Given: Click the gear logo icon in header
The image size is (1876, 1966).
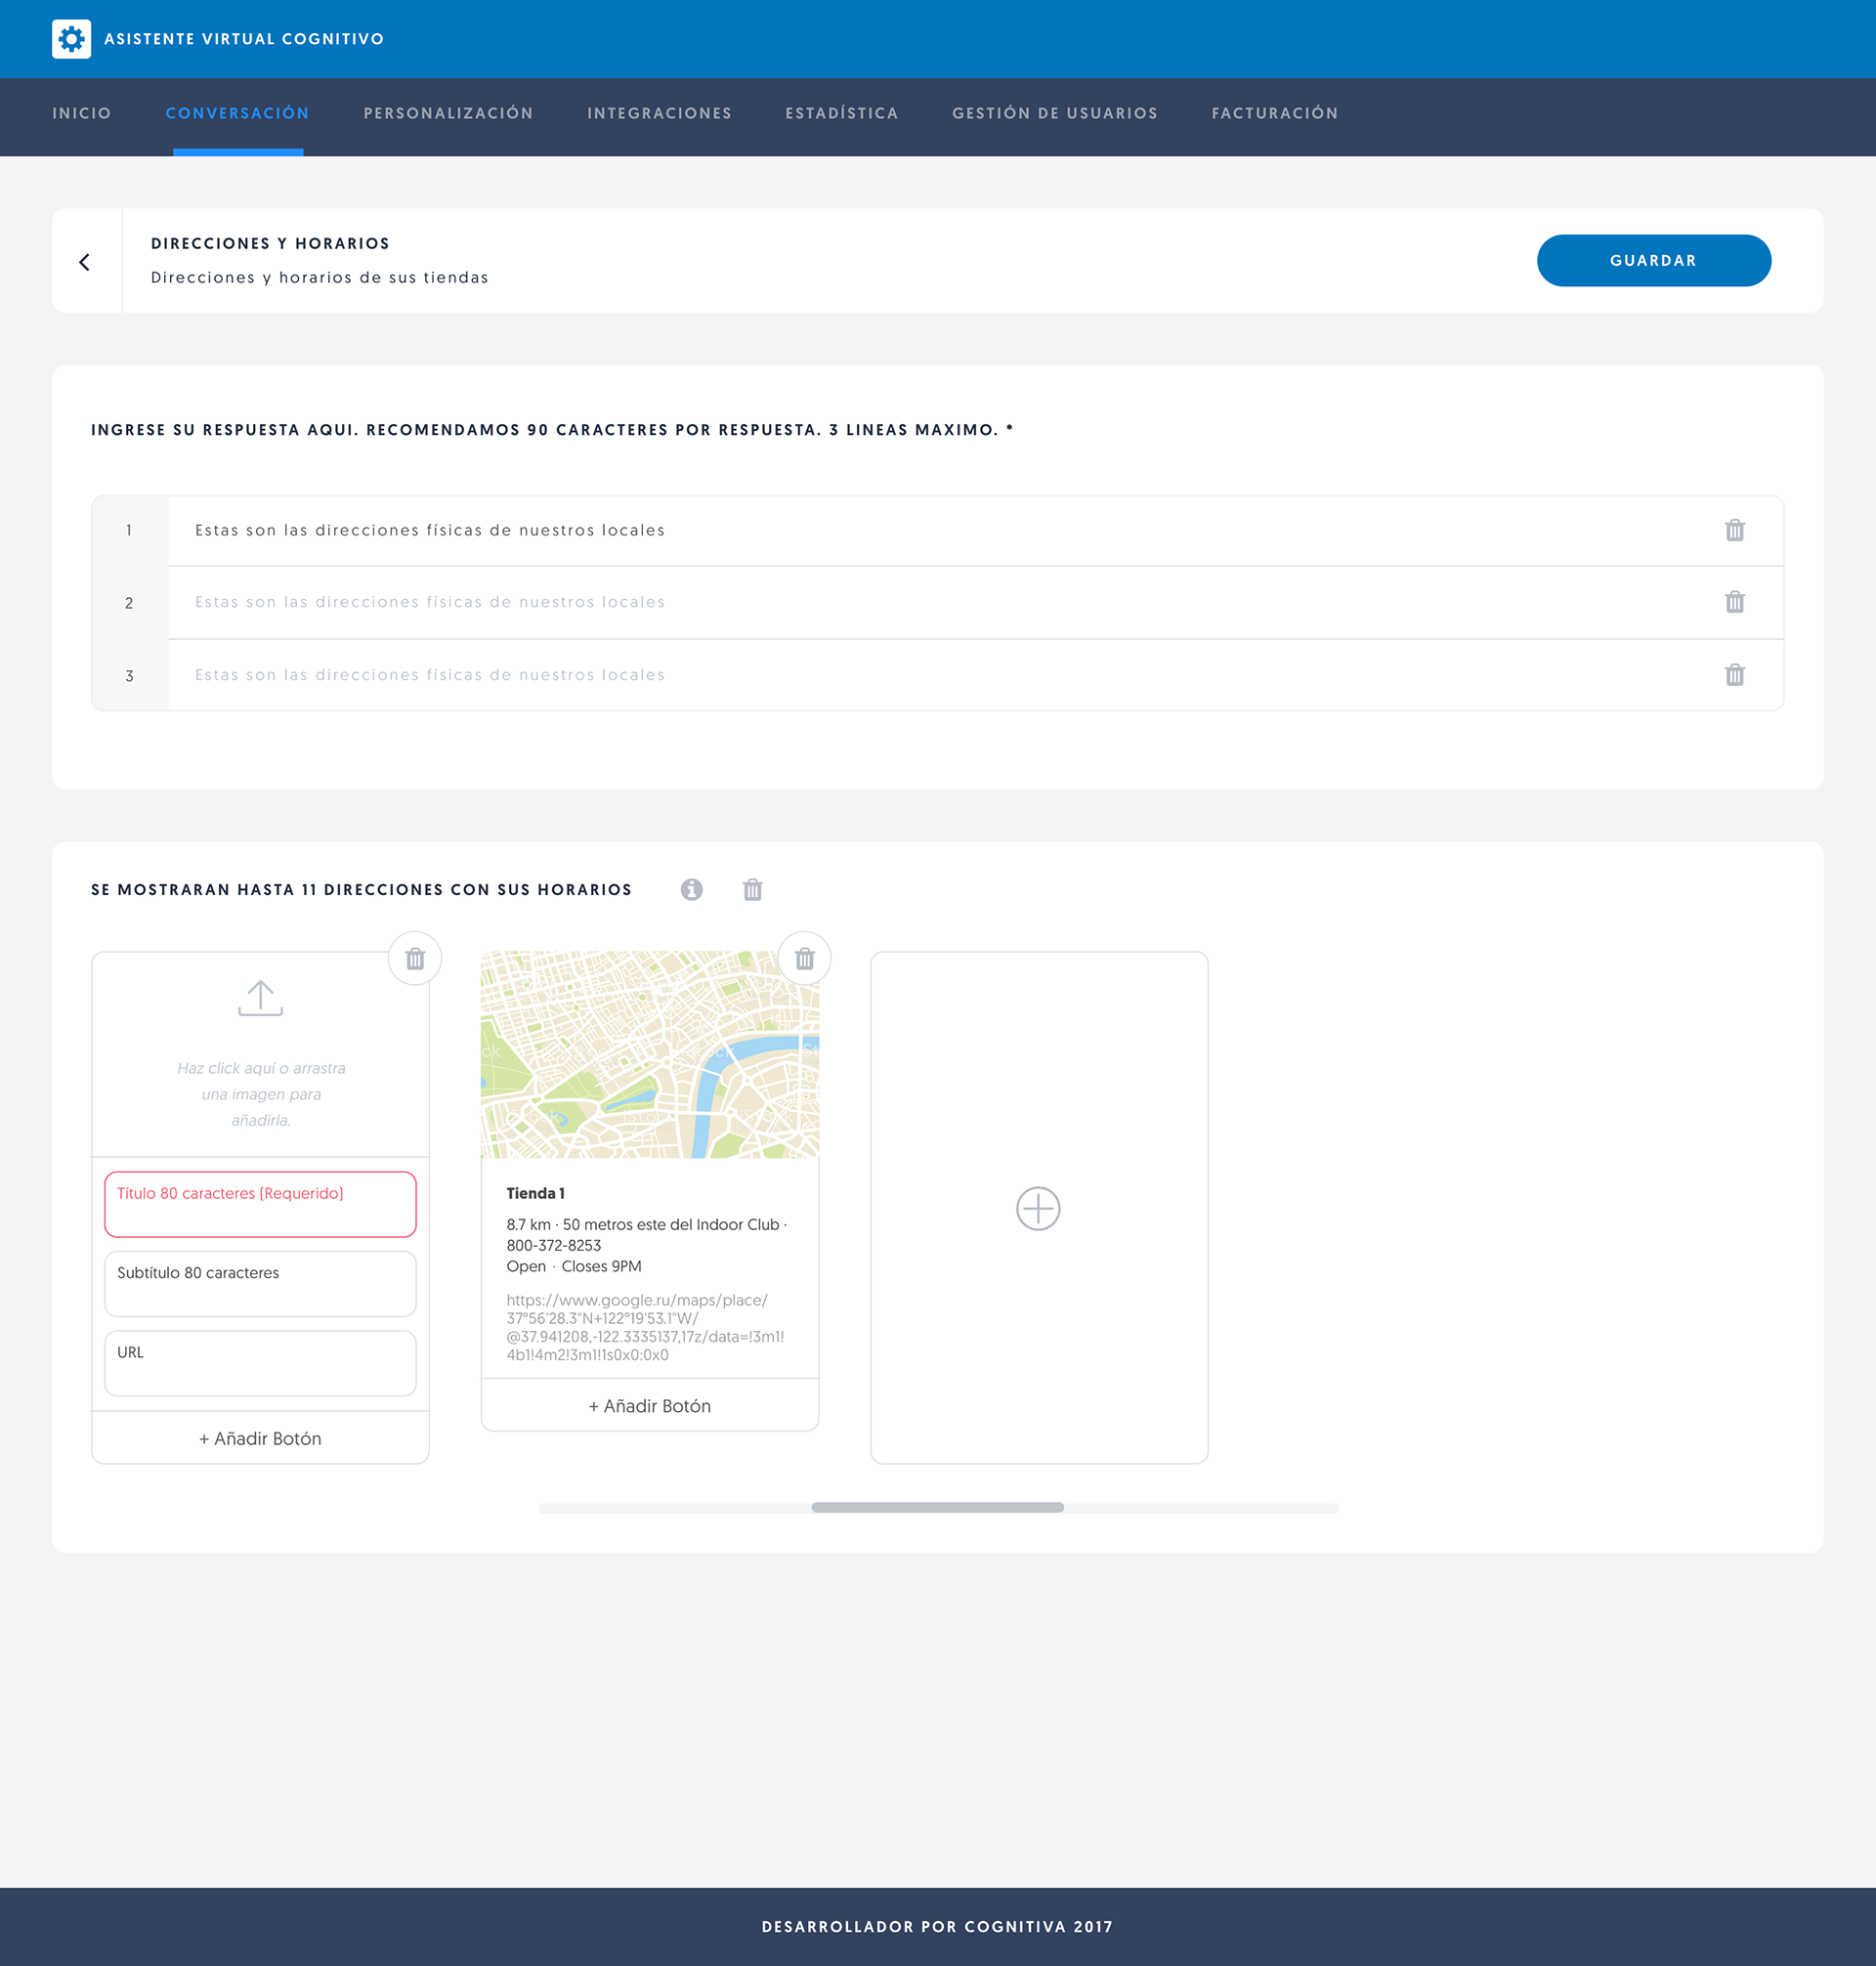Looking at the screenshot, I should 71,39.
